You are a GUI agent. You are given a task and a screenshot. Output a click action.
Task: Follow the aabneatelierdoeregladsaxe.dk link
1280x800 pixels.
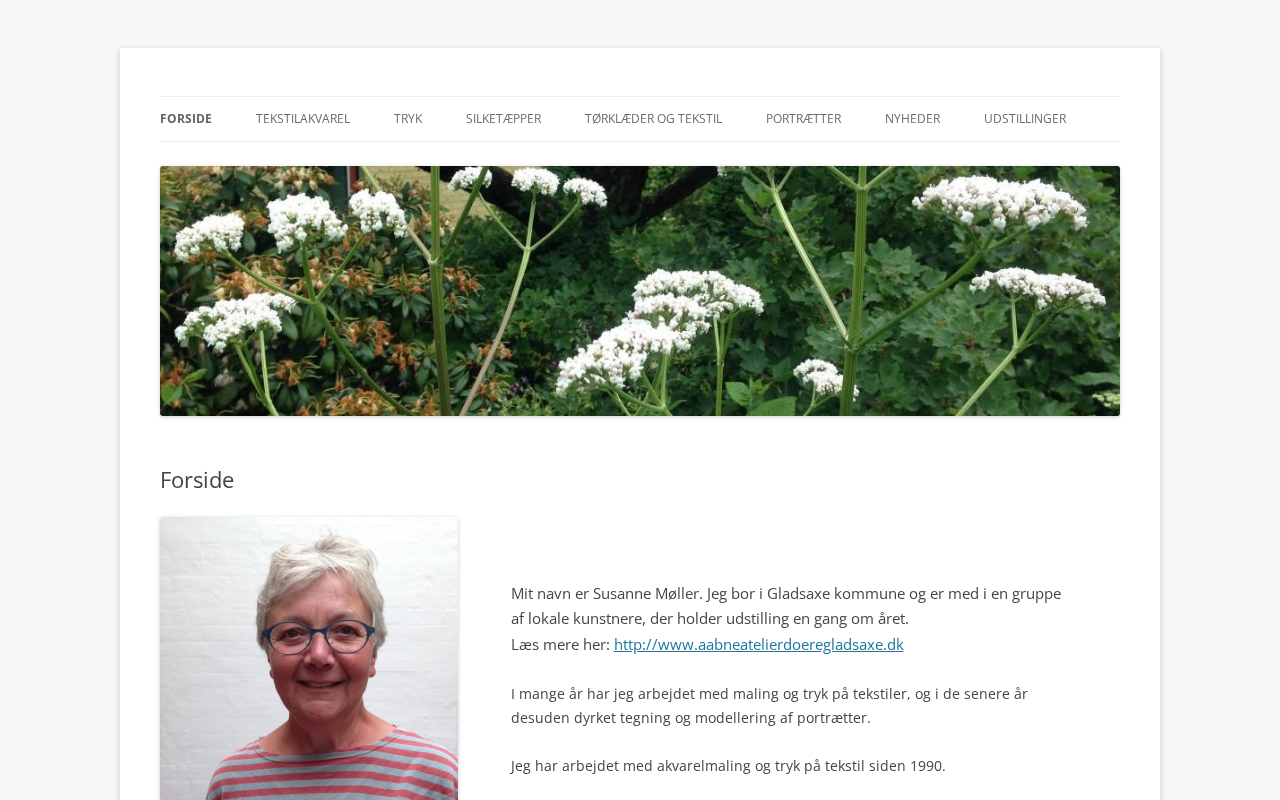point(759,645)
